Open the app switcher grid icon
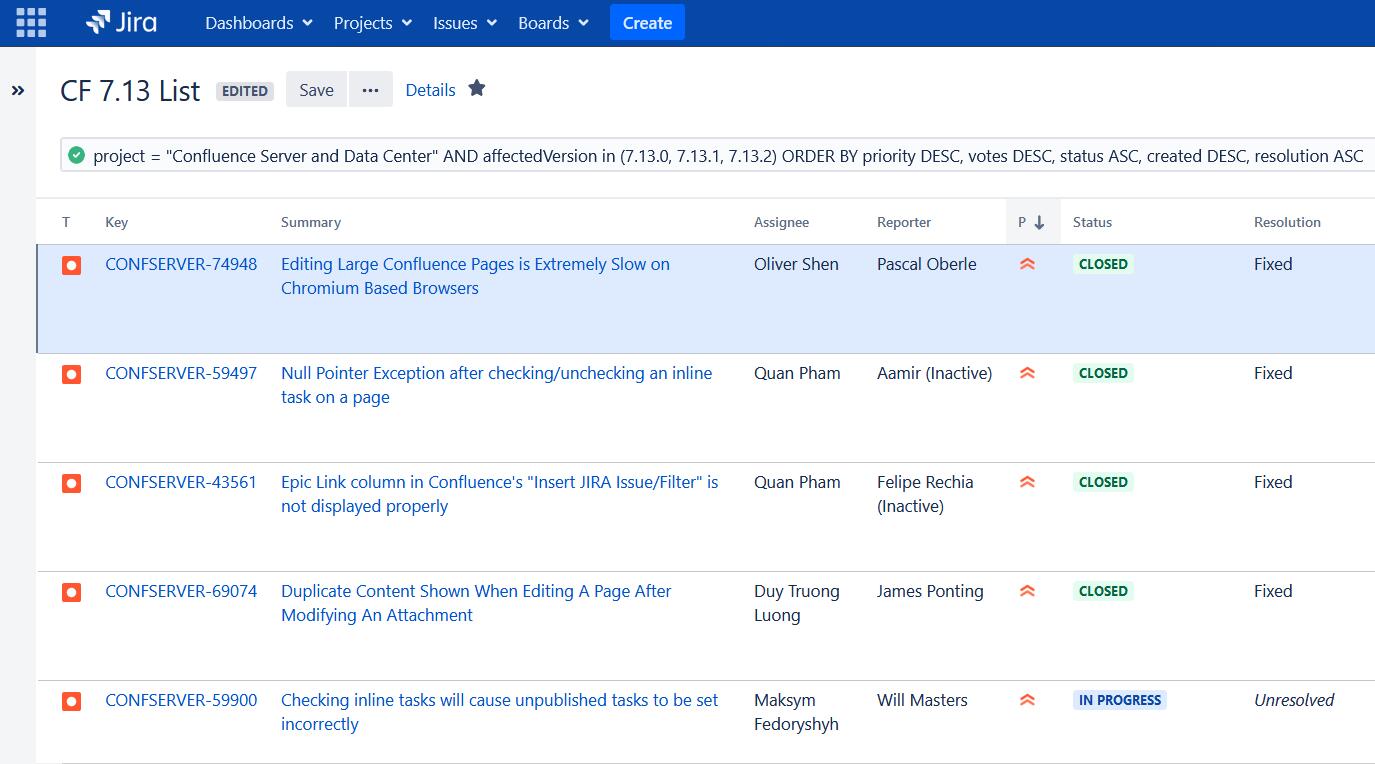Viewport: 1375px width, 764px height. coord(31,22)
